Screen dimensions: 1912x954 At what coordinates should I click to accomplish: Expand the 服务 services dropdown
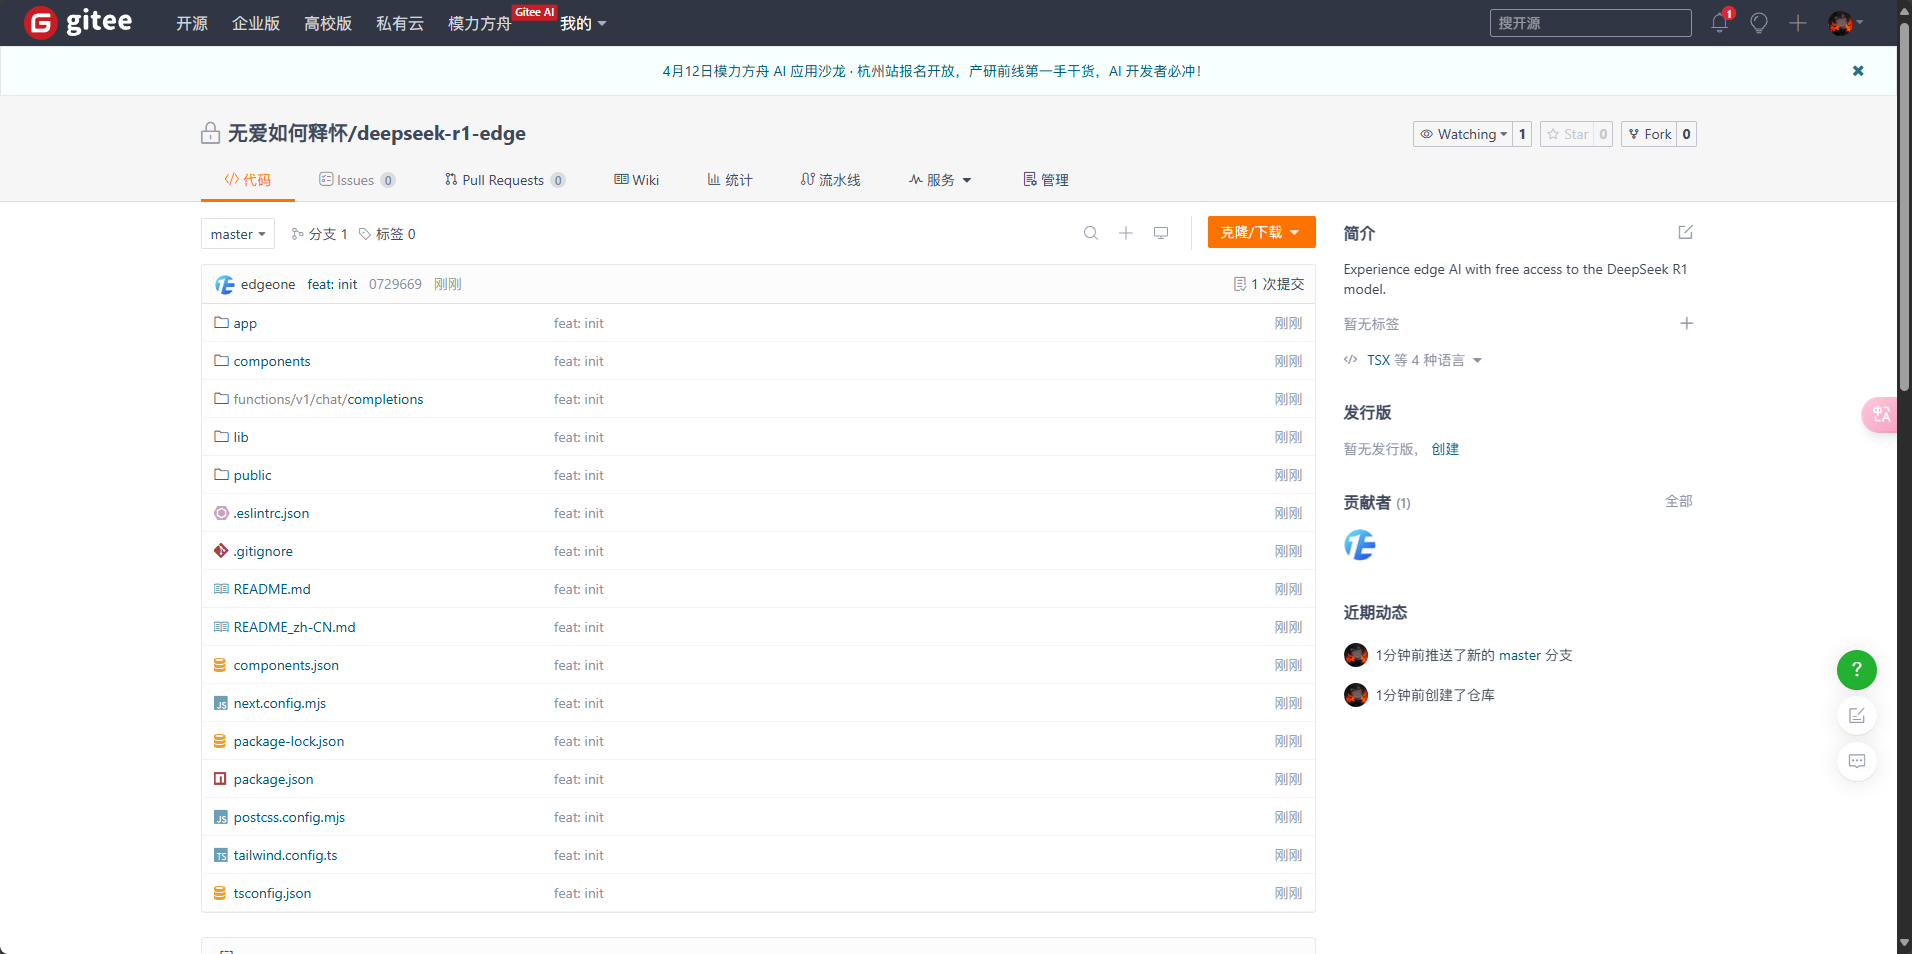pyautogui.click(x=940, y=180)
